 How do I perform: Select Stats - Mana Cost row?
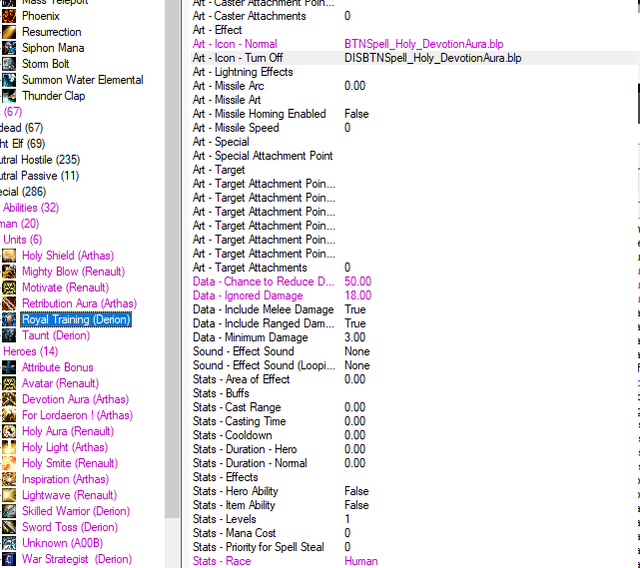coord(415,533)
